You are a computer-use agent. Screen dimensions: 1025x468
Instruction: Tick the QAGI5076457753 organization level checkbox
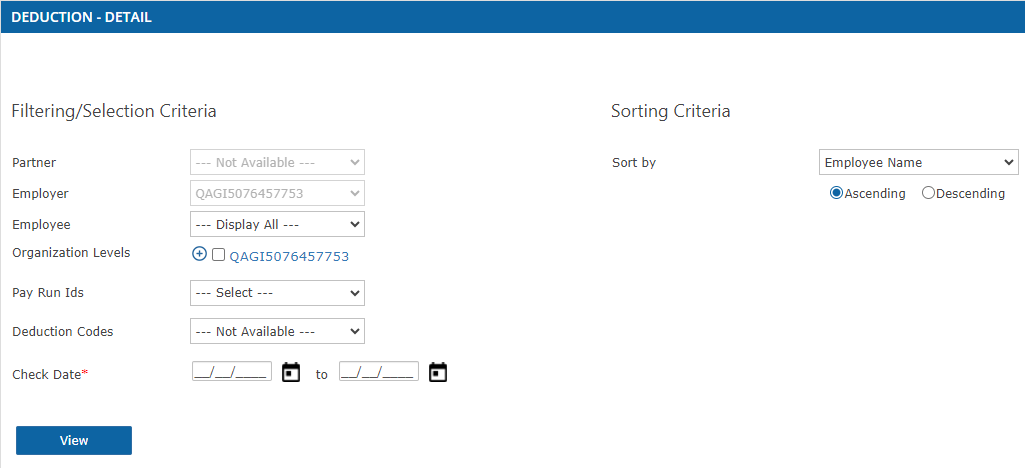pos(219,255)
